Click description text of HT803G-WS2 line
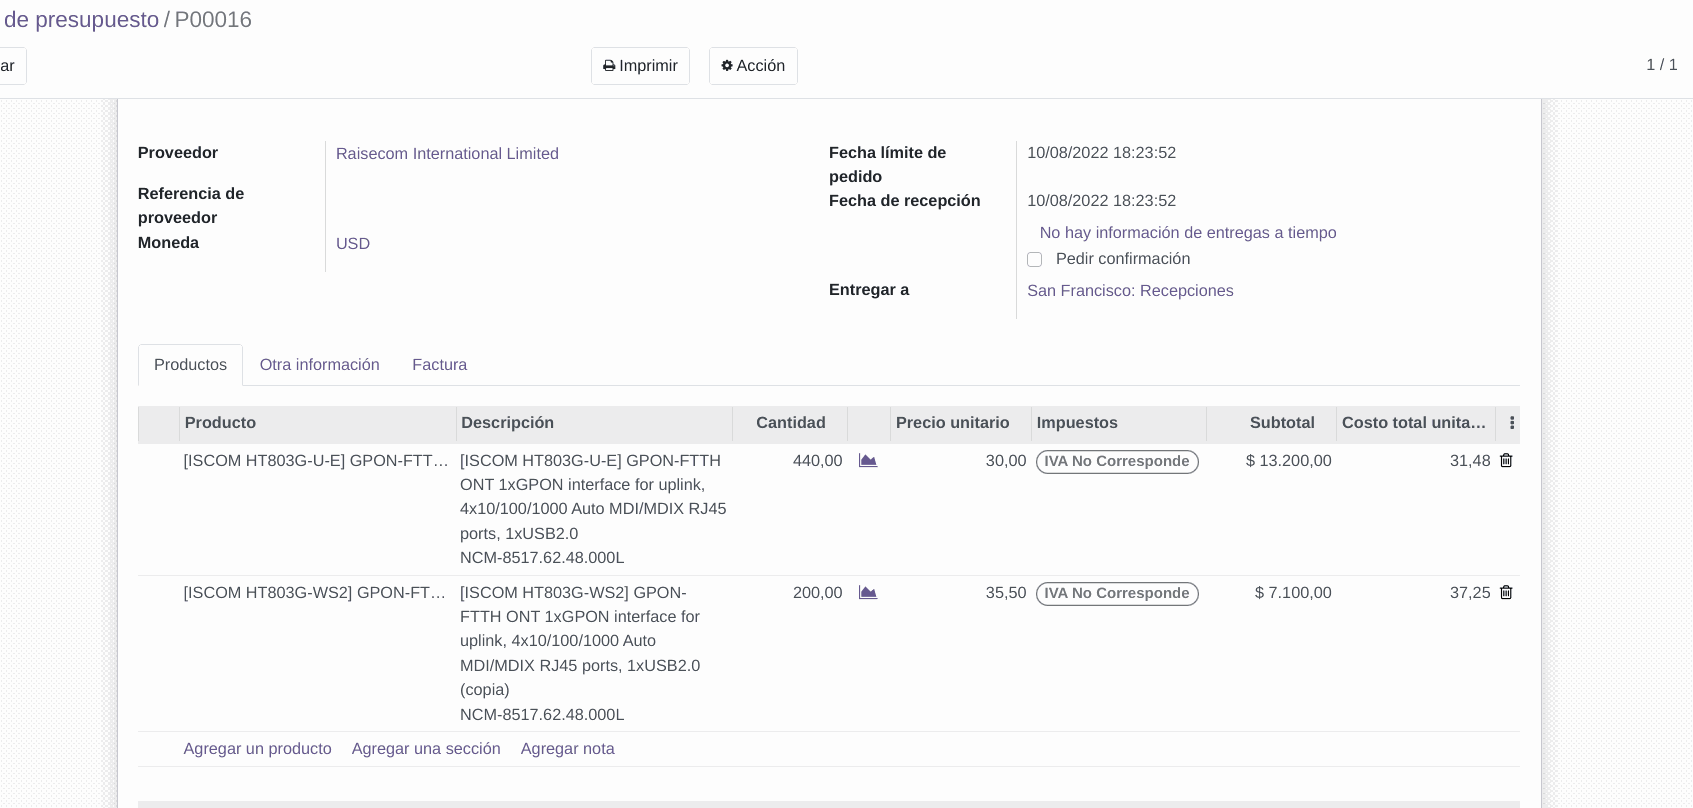The image size is (1693, 808). pyautogui.click(x=580, y=653)
